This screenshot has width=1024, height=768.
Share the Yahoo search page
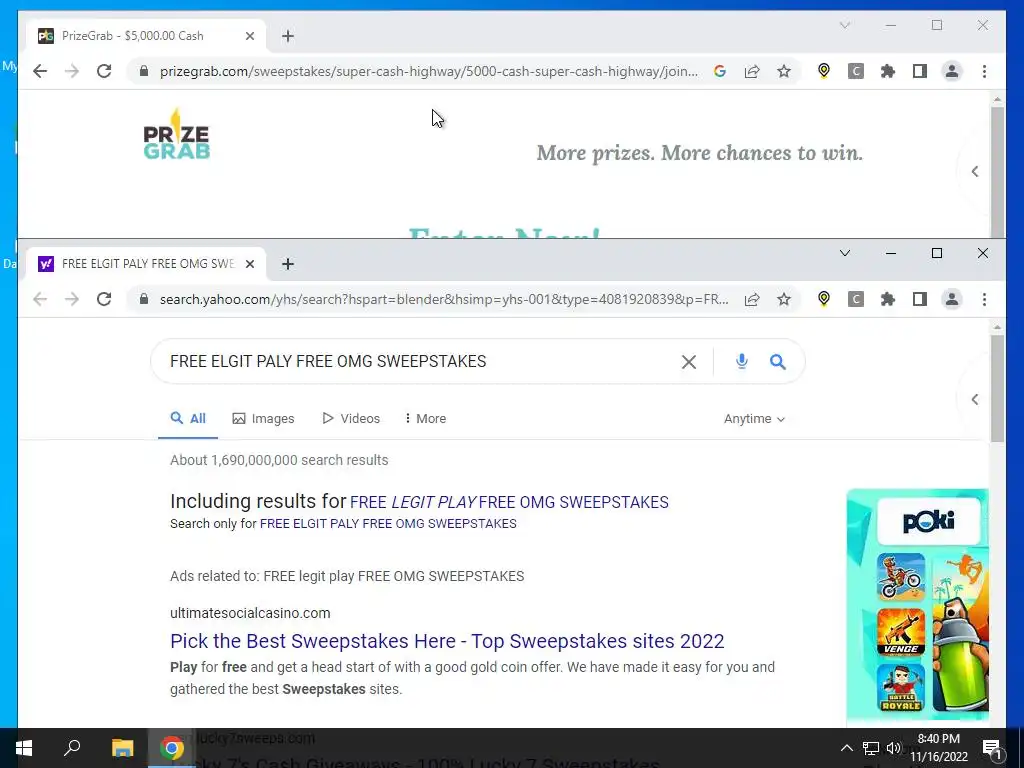tap(752, 299)
